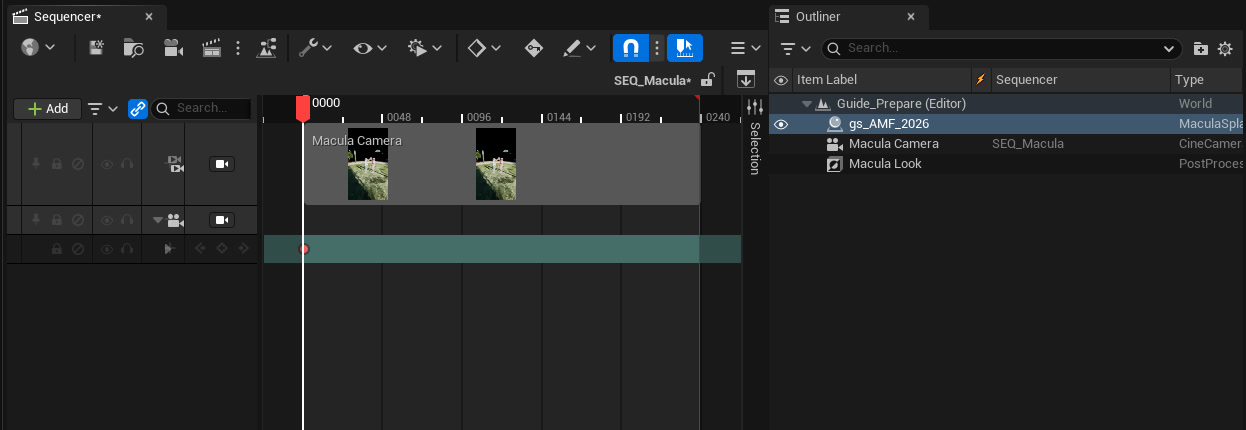Sort by Item Label column header
Viewport: 1246px width, 430px height.
tap(881, 80)
